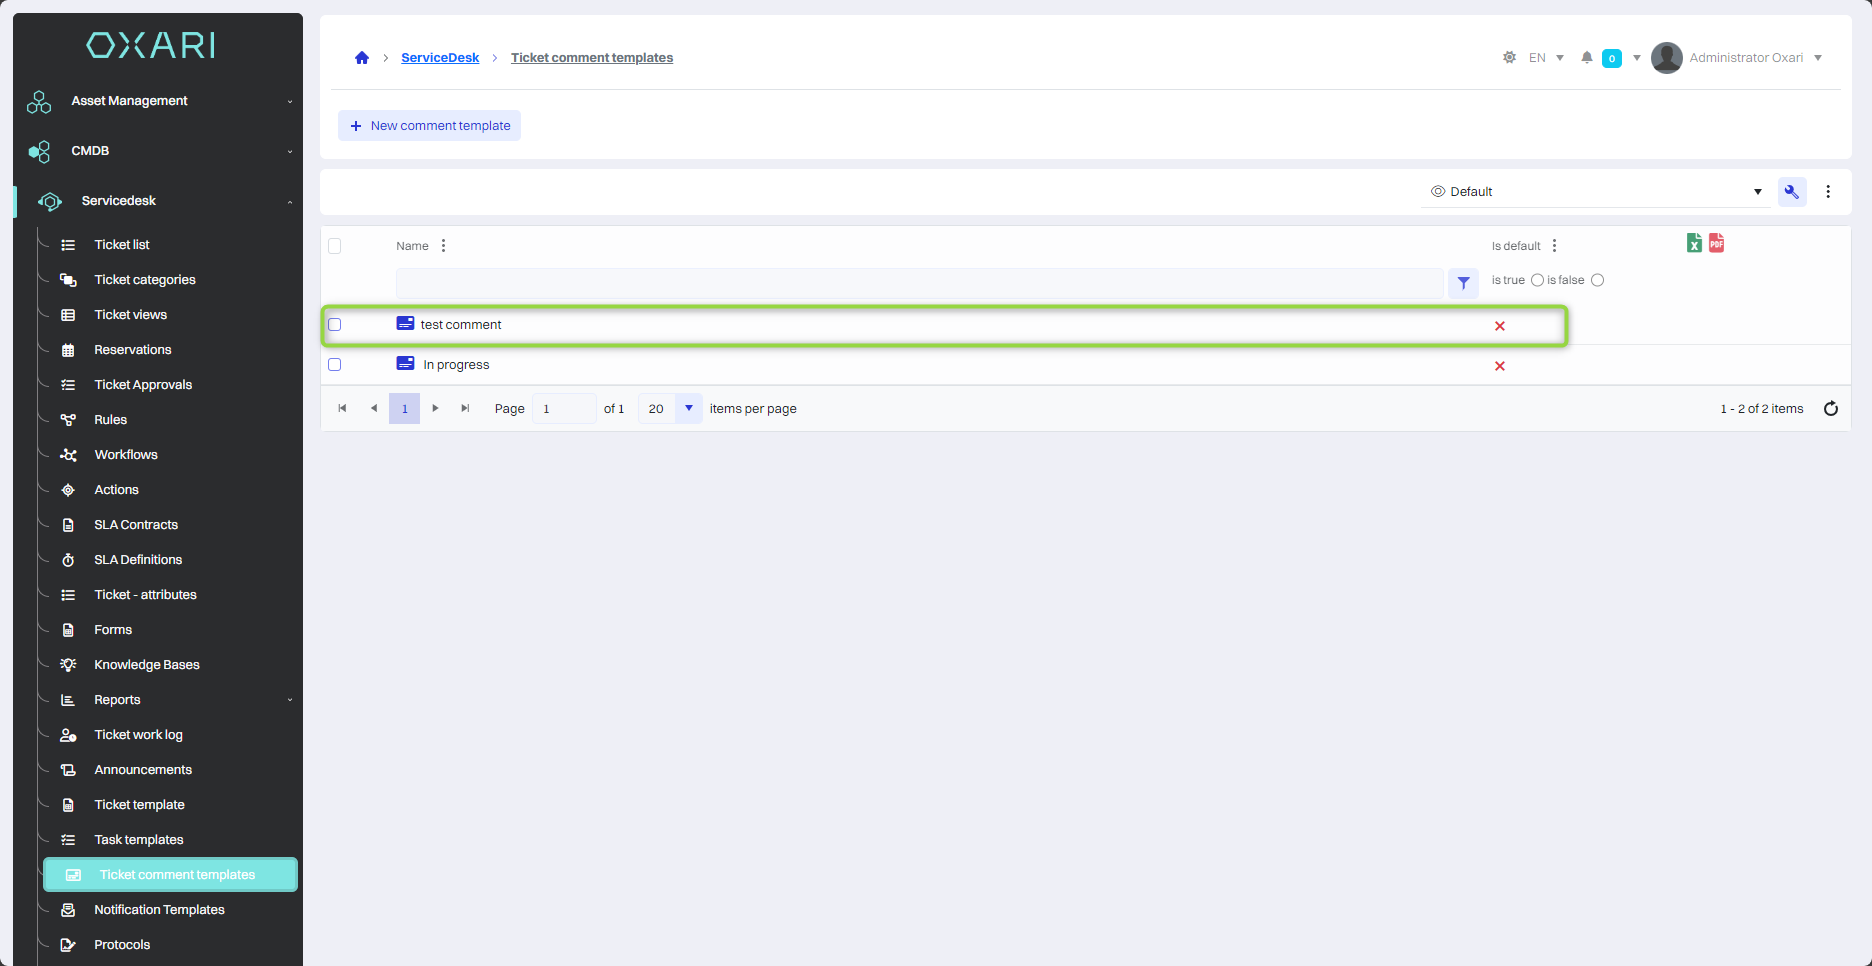Click the wrench view settings icon
1872x966 pixels.
pos(1791,192)
